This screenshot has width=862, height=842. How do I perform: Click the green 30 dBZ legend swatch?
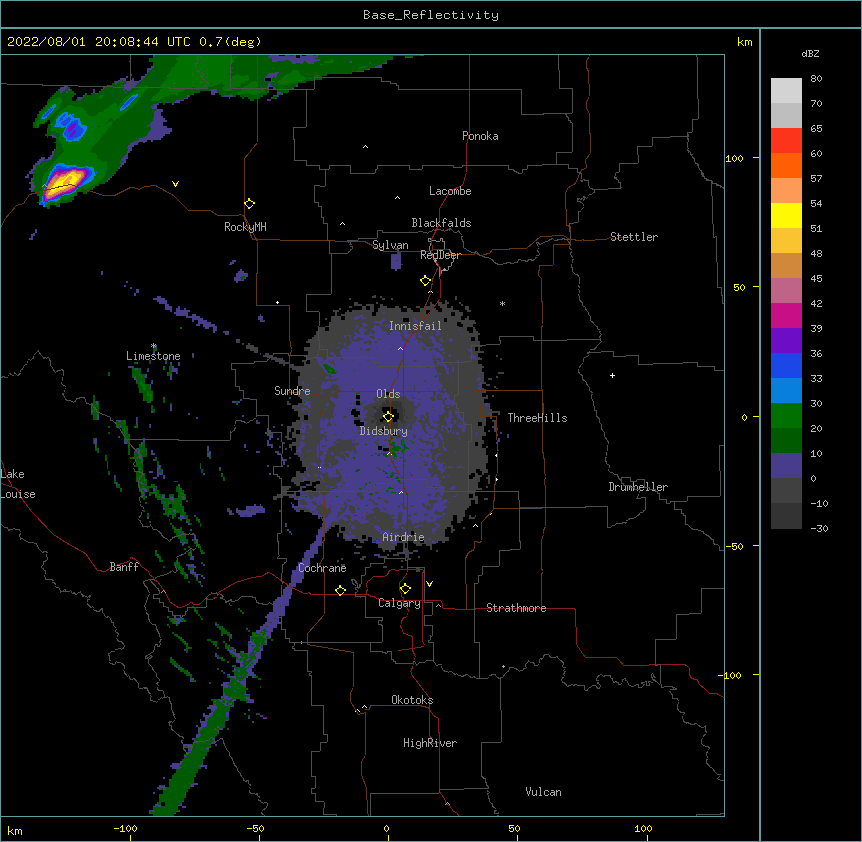pos(786,416)
